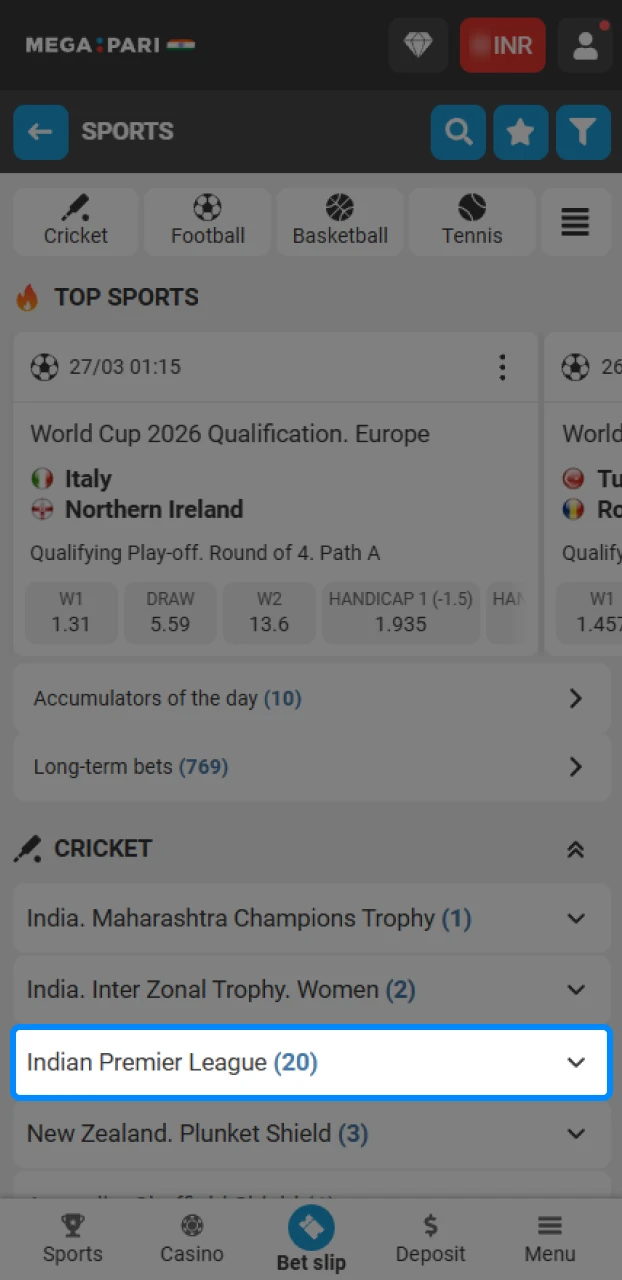The width and height of the screenshot is (622, 1280).
Task: Select the W1 odds 1.31 for Italy
Action: 71,613
